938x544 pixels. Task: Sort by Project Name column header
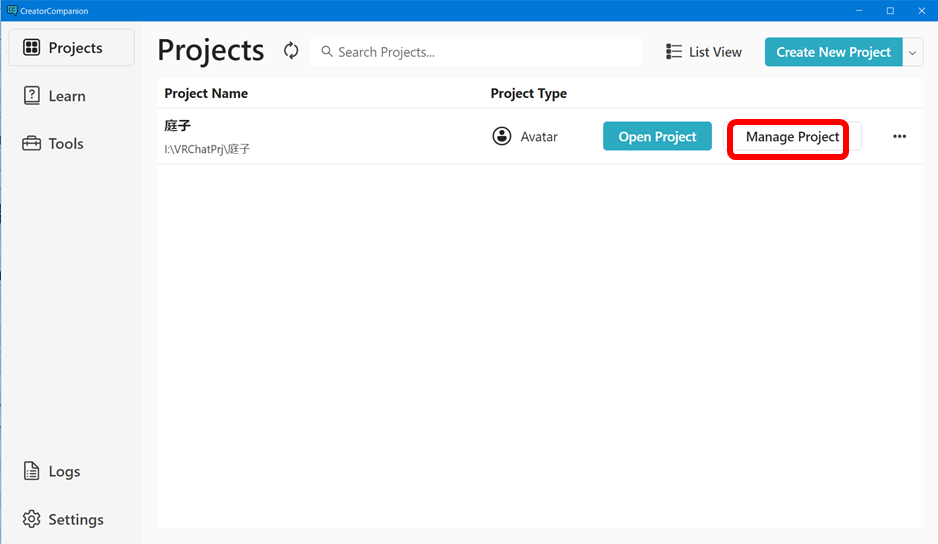coord(206,94)
